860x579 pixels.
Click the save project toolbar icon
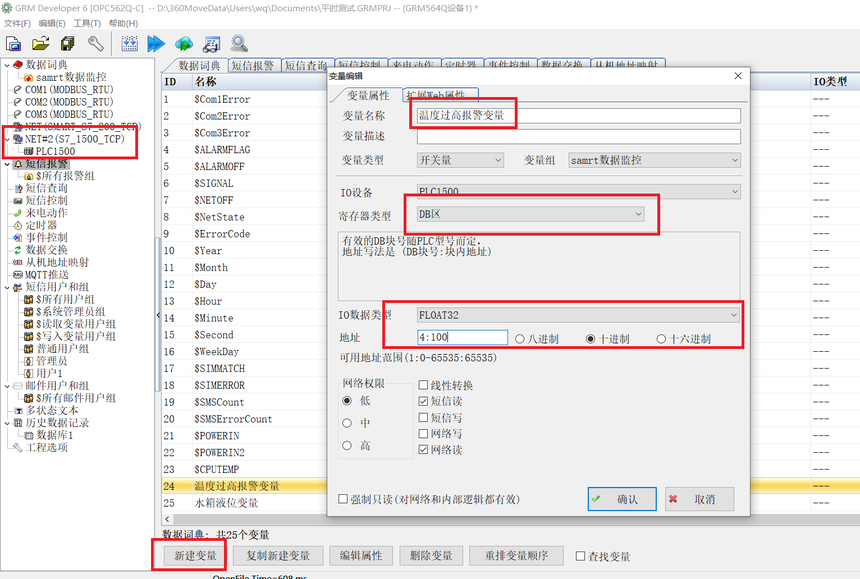coord(68,43)
